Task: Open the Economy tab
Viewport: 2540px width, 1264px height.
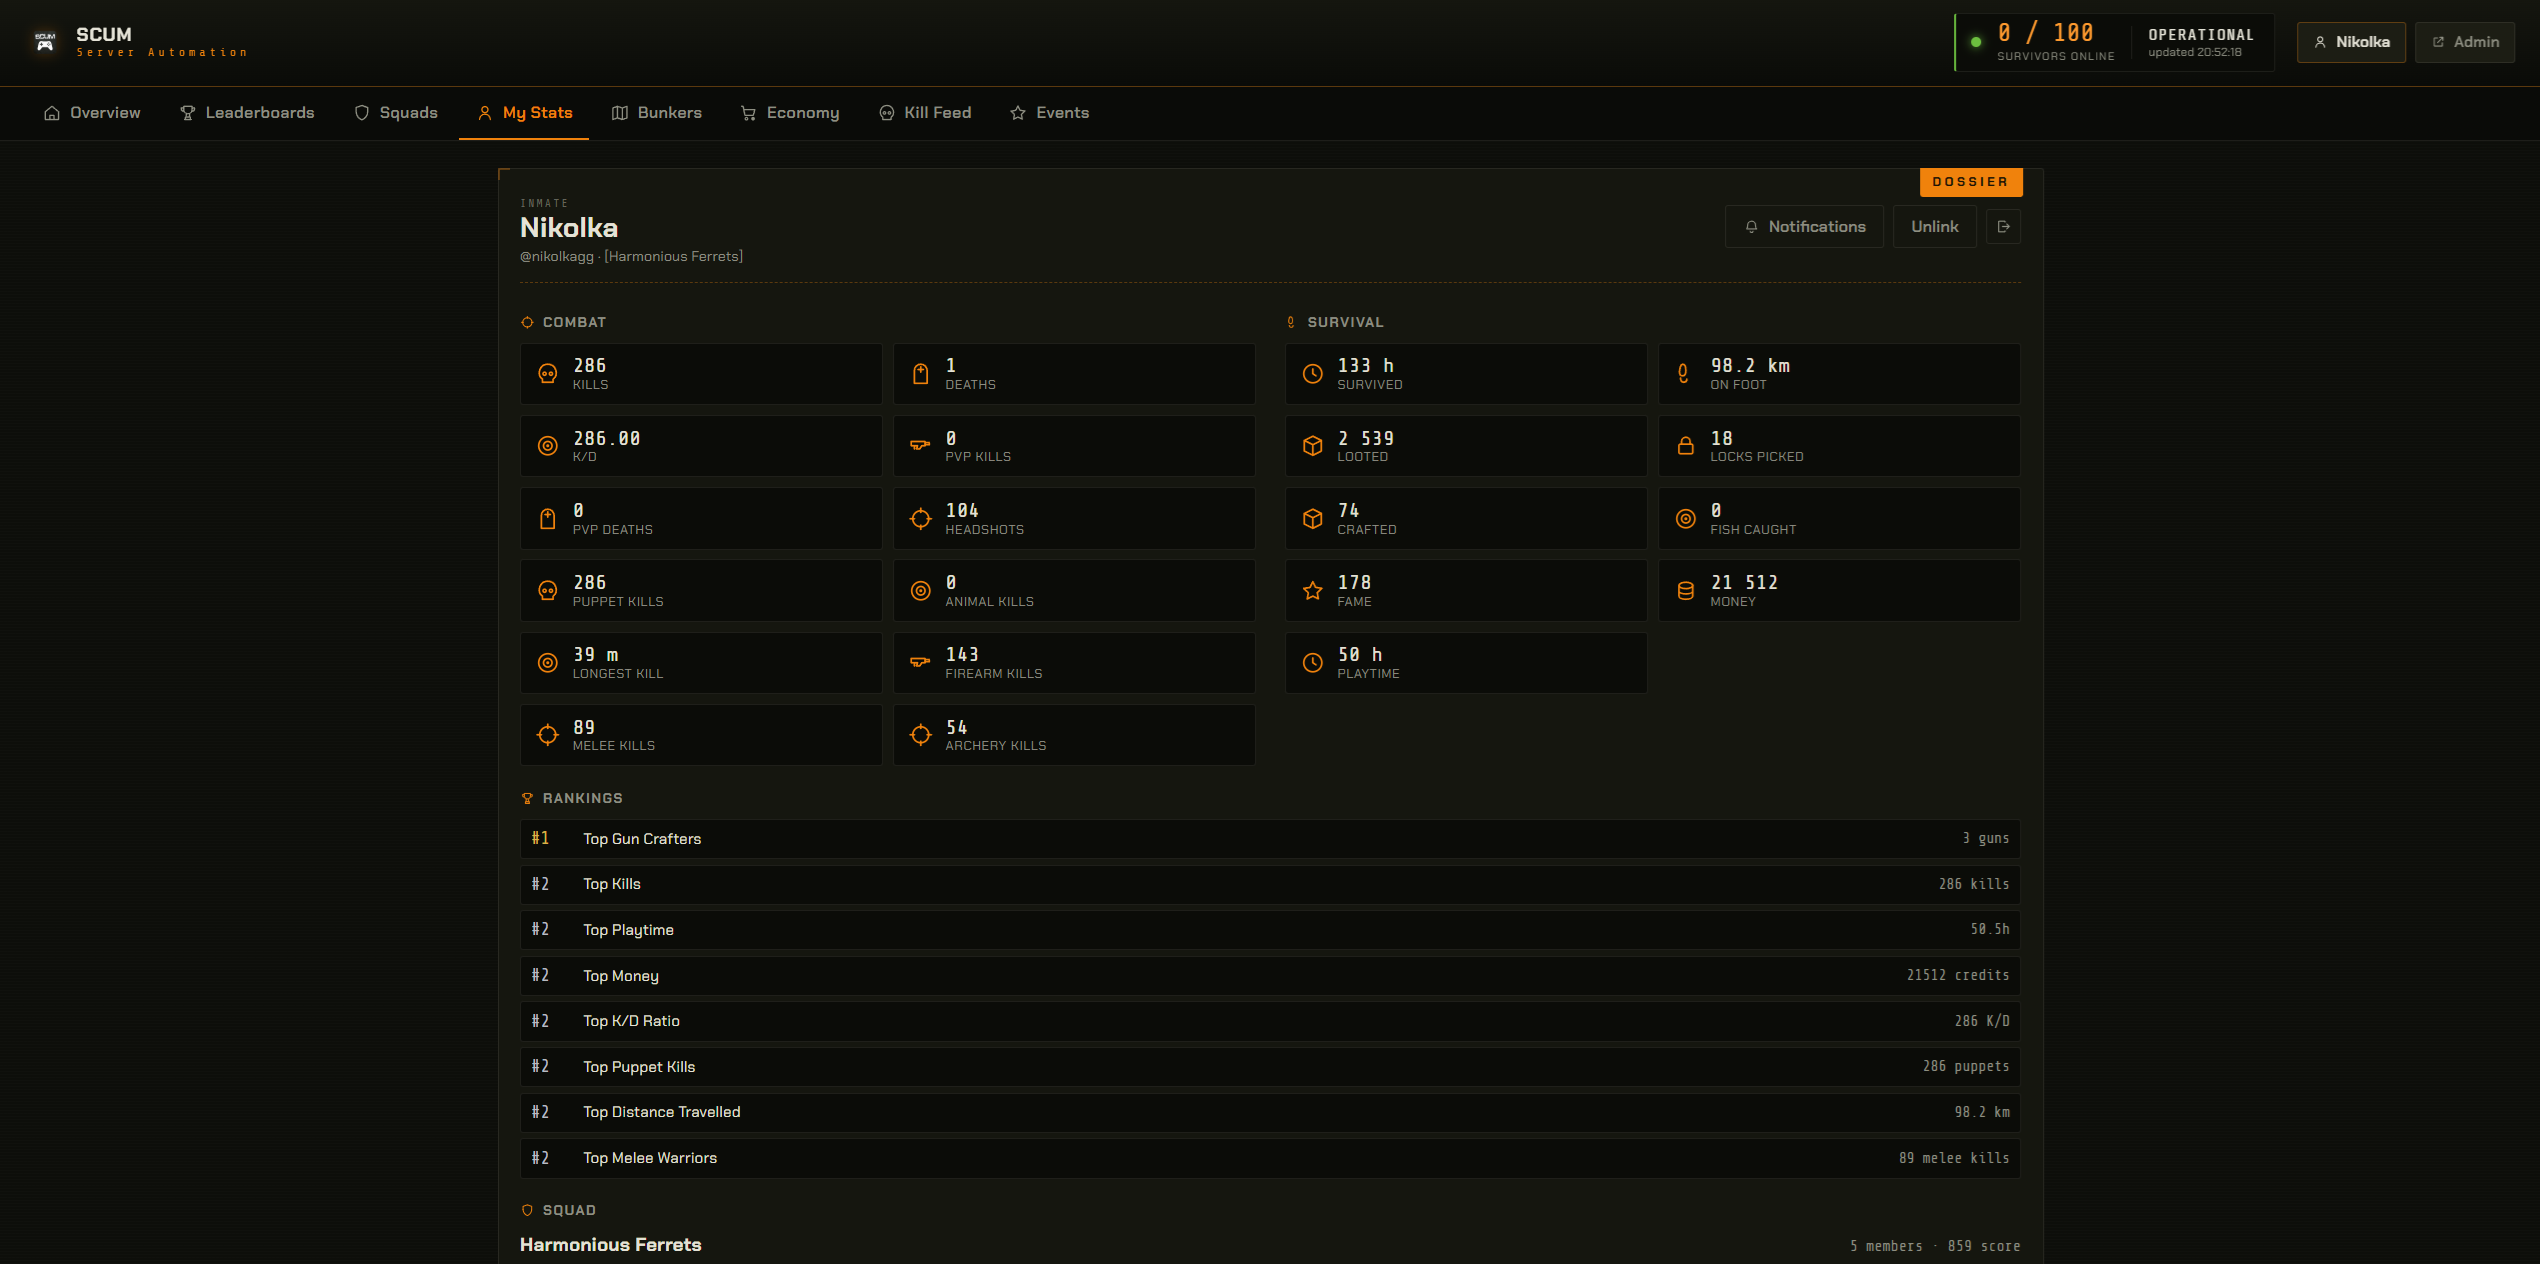Action: tap(790, 113)
